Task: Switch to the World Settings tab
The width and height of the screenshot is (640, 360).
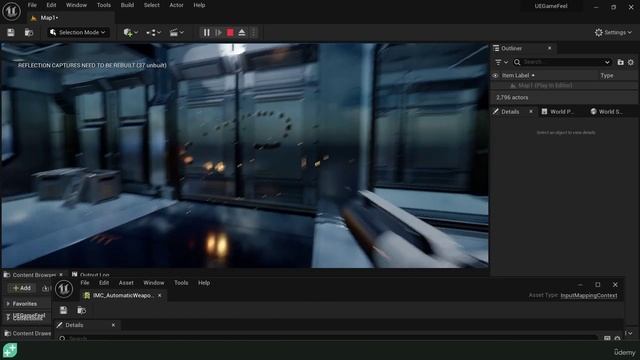Action: click(x=610, y=111)
